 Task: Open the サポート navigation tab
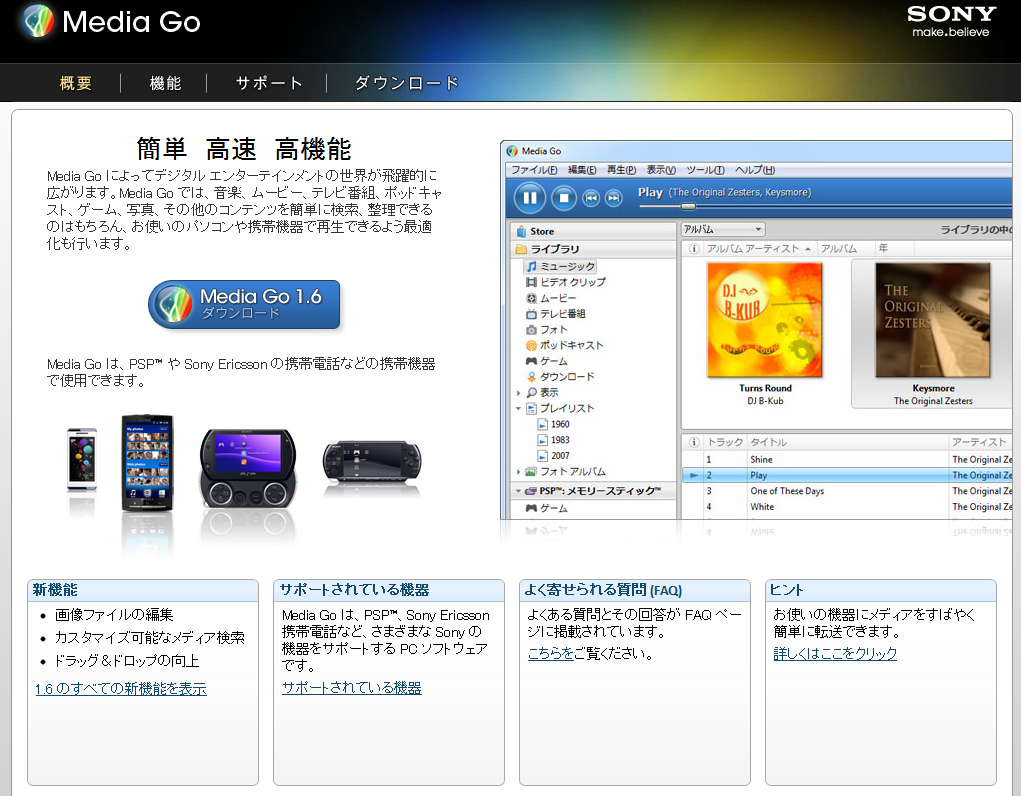tap(269, 83)
